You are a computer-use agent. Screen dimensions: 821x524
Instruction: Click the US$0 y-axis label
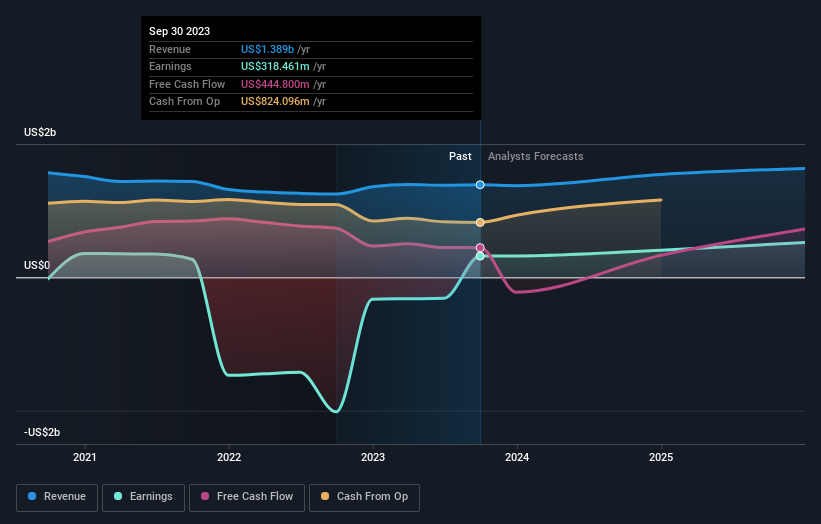[x=37, y=265]
